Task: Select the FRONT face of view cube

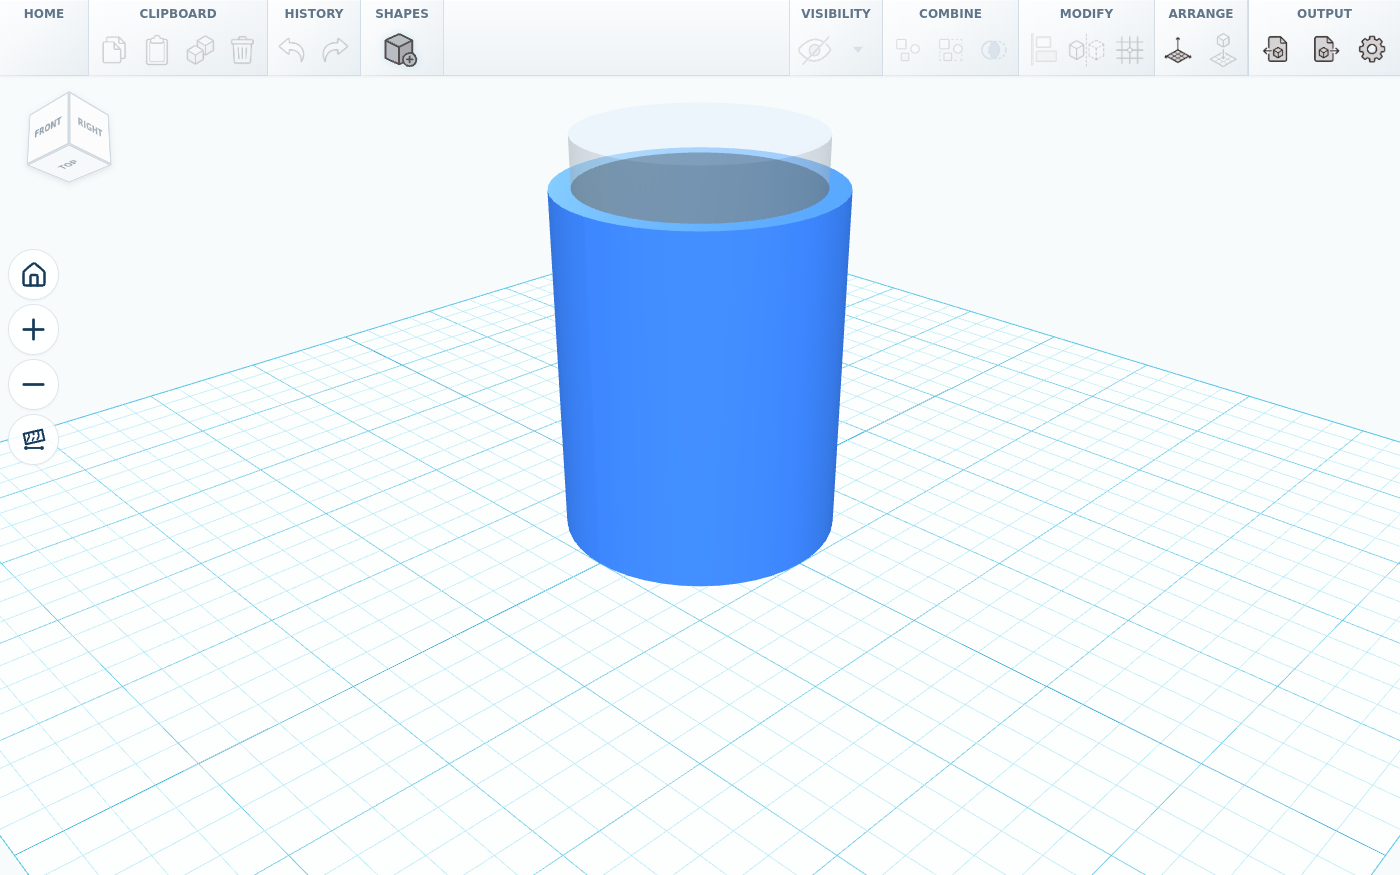Action: pos(47,129)
